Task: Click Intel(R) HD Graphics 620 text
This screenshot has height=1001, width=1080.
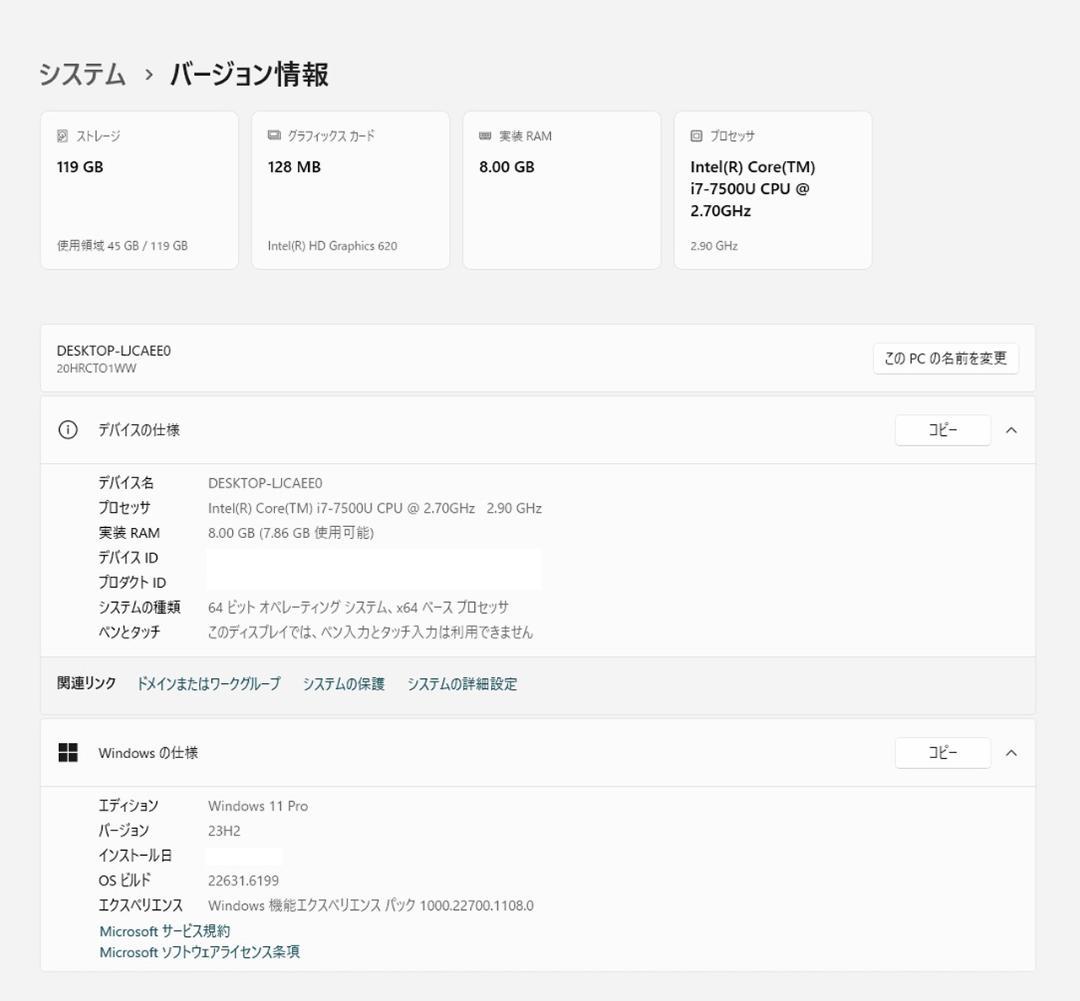Action: [332, 245]
